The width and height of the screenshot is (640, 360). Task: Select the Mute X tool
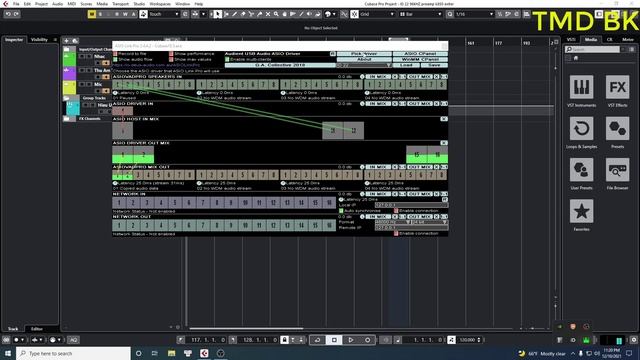tap(268, 14)
